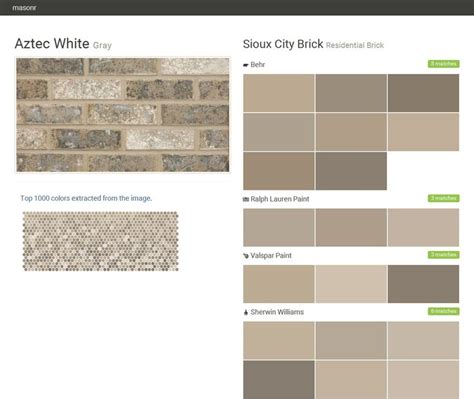The width and height of the screenshot is (474, 399).
Task: Open the Aztec White brick image
Action: [x=123, y=115]
